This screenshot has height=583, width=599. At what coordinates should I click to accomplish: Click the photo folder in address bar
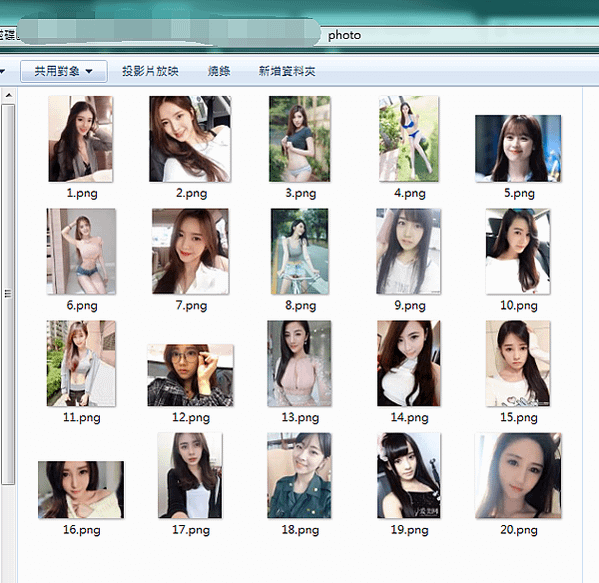[344, 35]
